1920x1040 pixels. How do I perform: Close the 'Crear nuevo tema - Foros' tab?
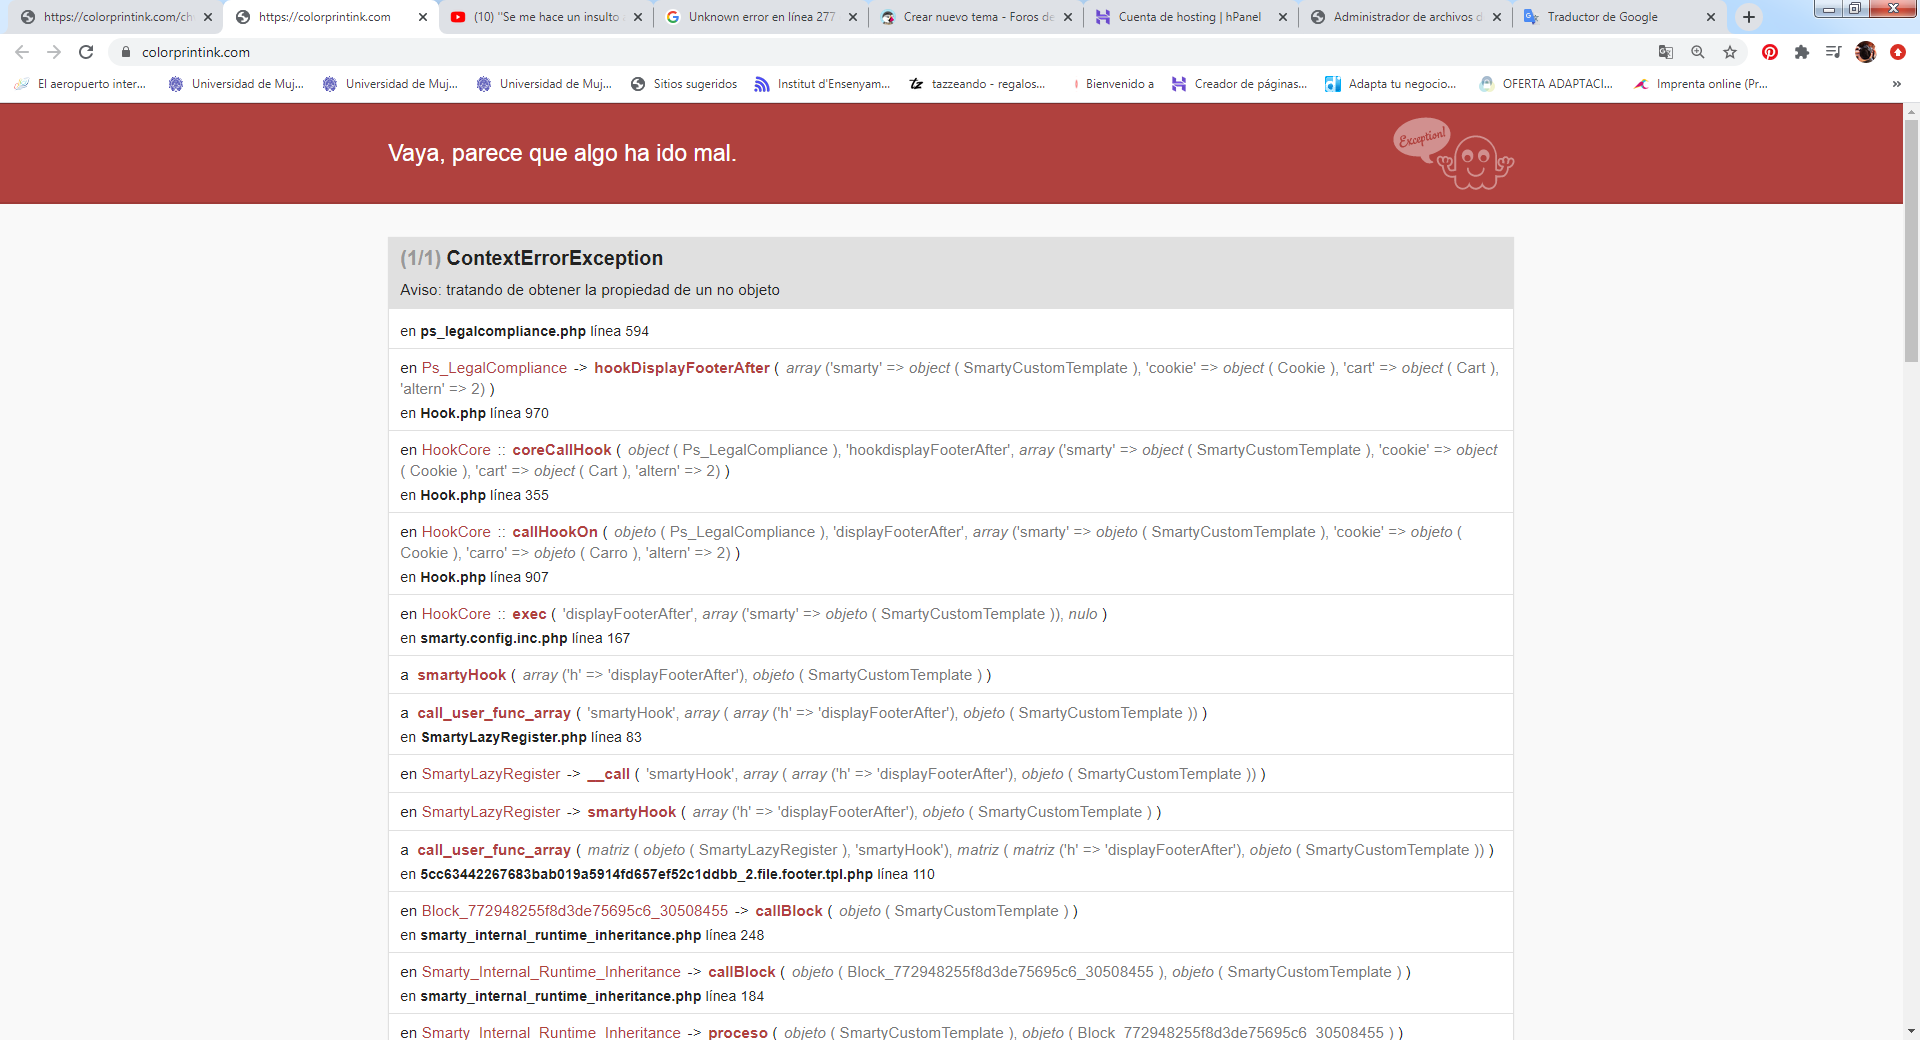point(1068,17)
